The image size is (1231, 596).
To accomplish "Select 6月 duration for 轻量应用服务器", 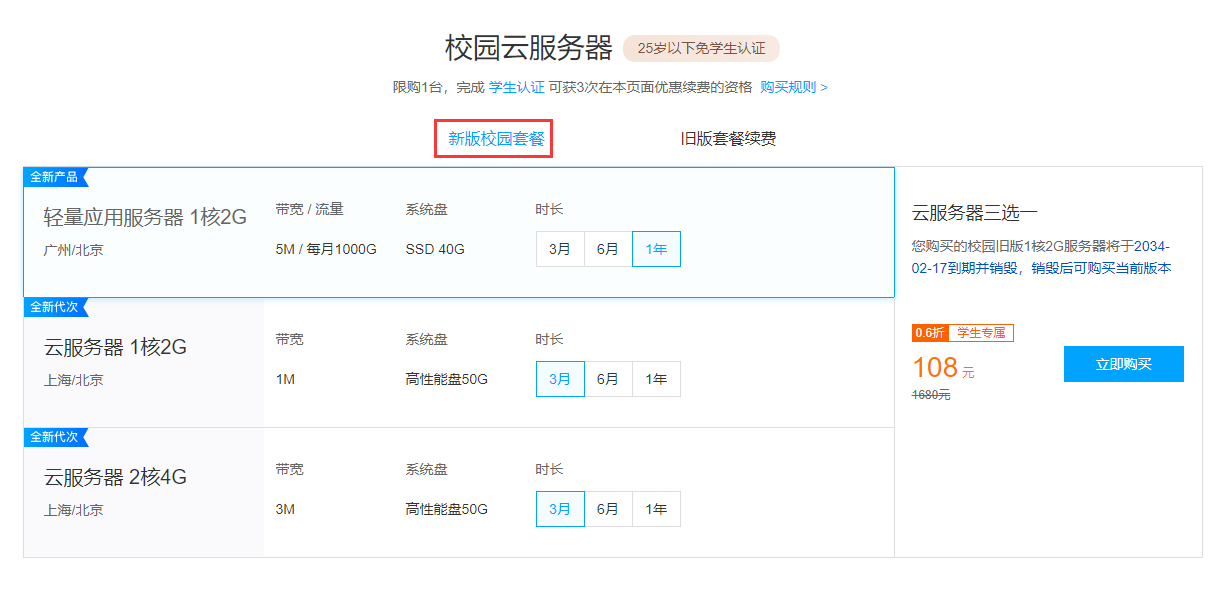I will click(608, 249).
